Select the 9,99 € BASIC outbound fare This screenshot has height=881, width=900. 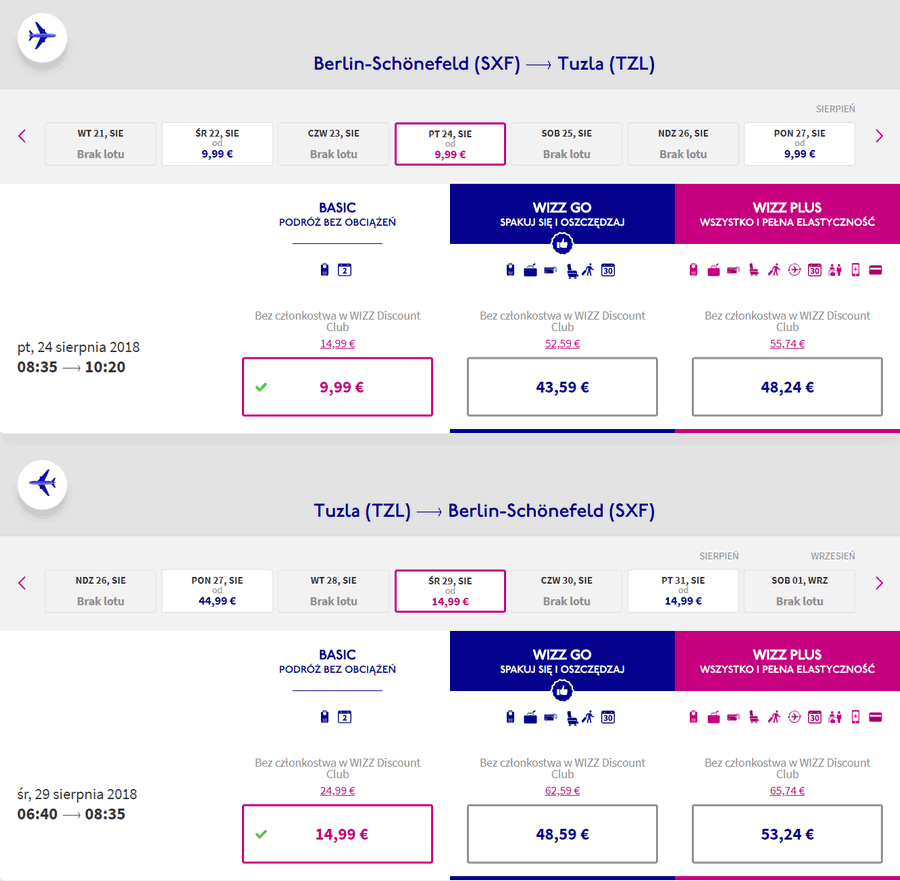[338, 387]
